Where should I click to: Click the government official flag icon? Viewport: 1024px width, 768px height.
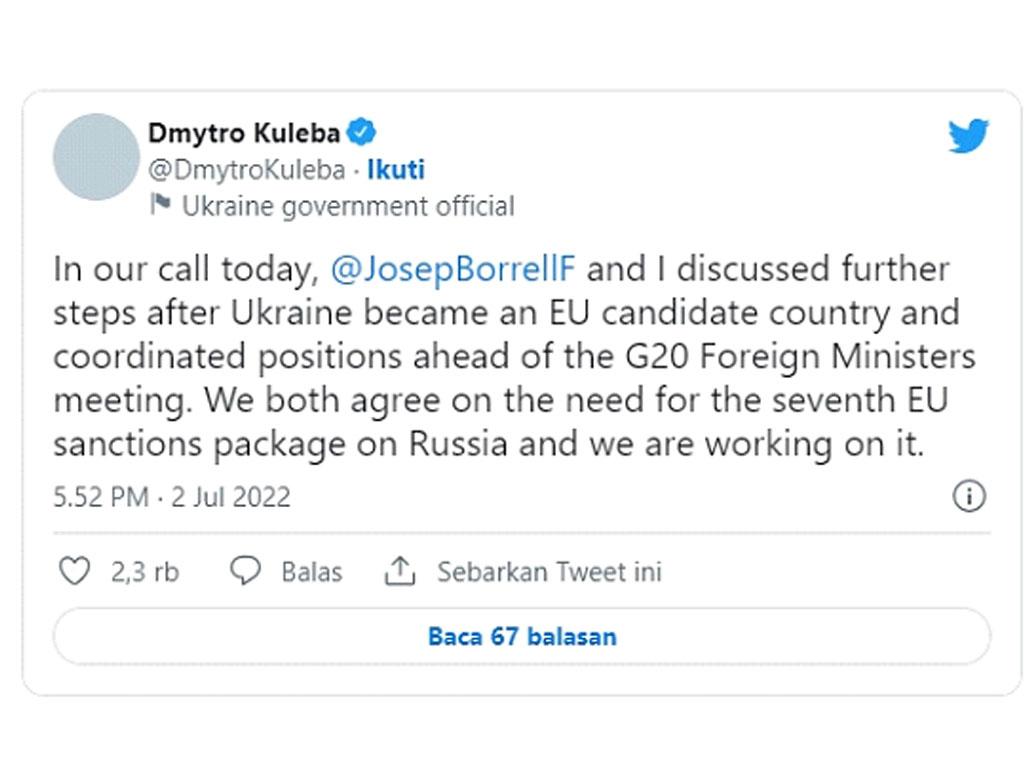pos(160,204)
